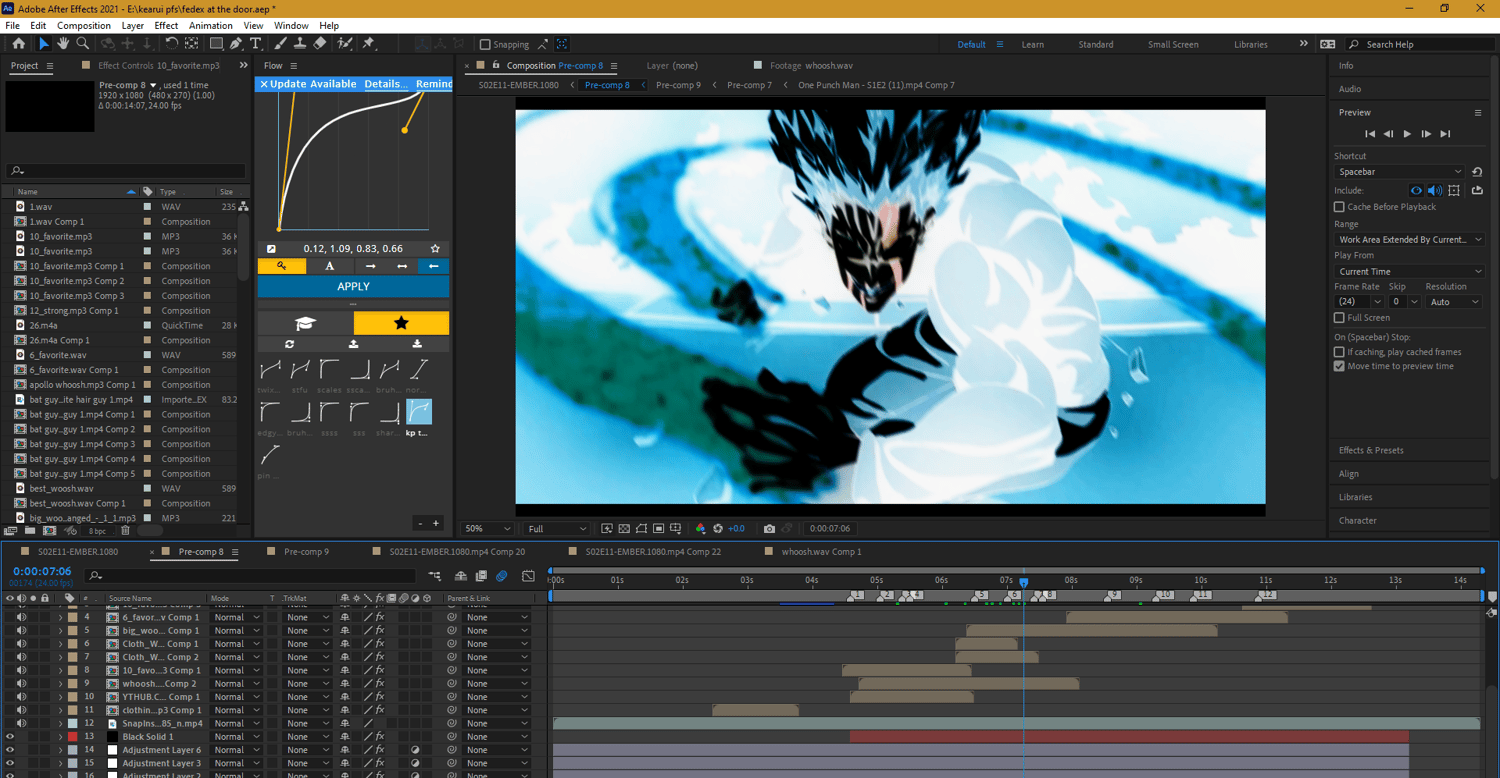
Task: Click the Flow star favorites tab
Action: (x=401, y=323)
